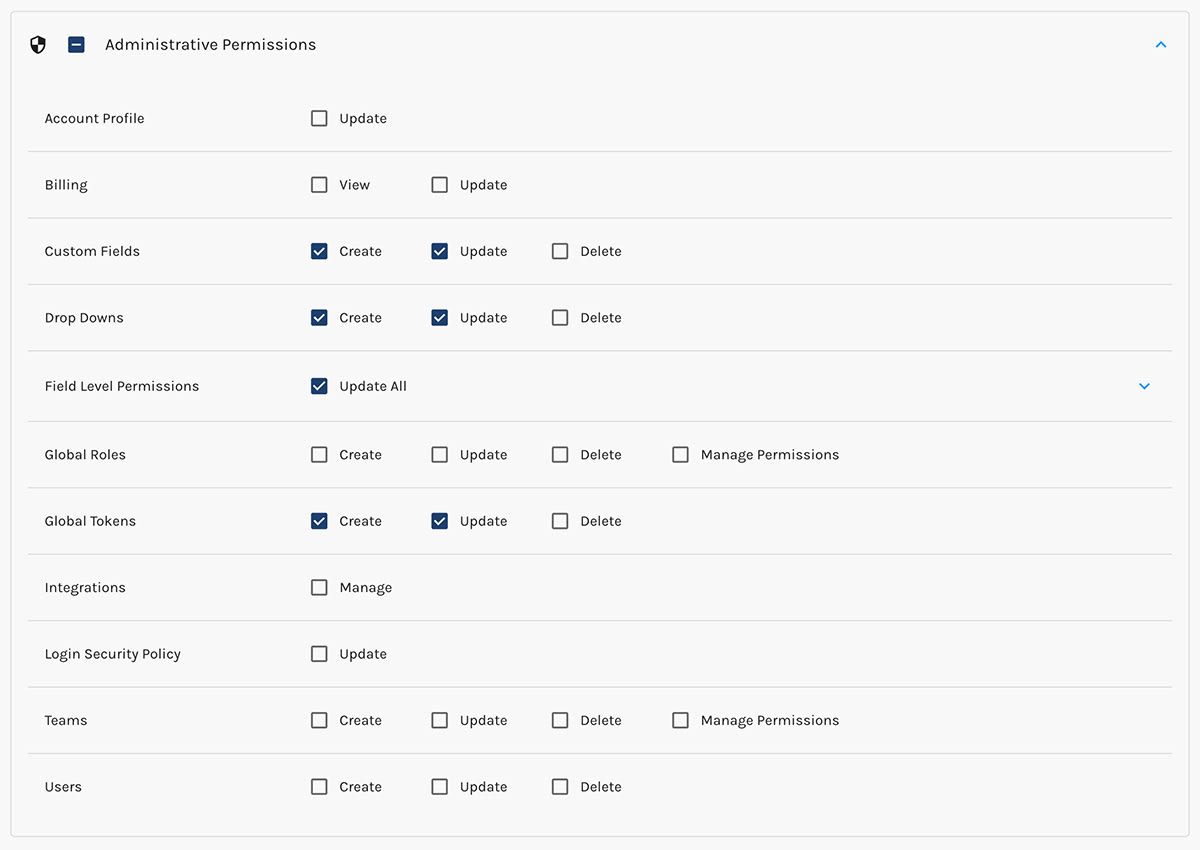
Task: Collapse the Administrative Permissions section
Action: (1161, 44)
